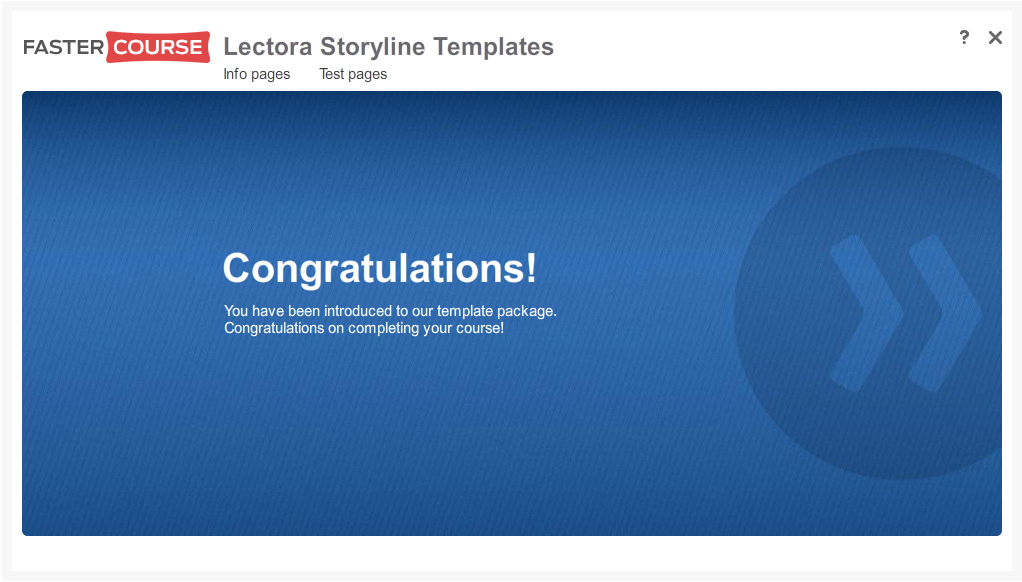Screen dimensions: 1022x582
Task: Click the word 'Storyline' in the header
Action: coord(373,47)
